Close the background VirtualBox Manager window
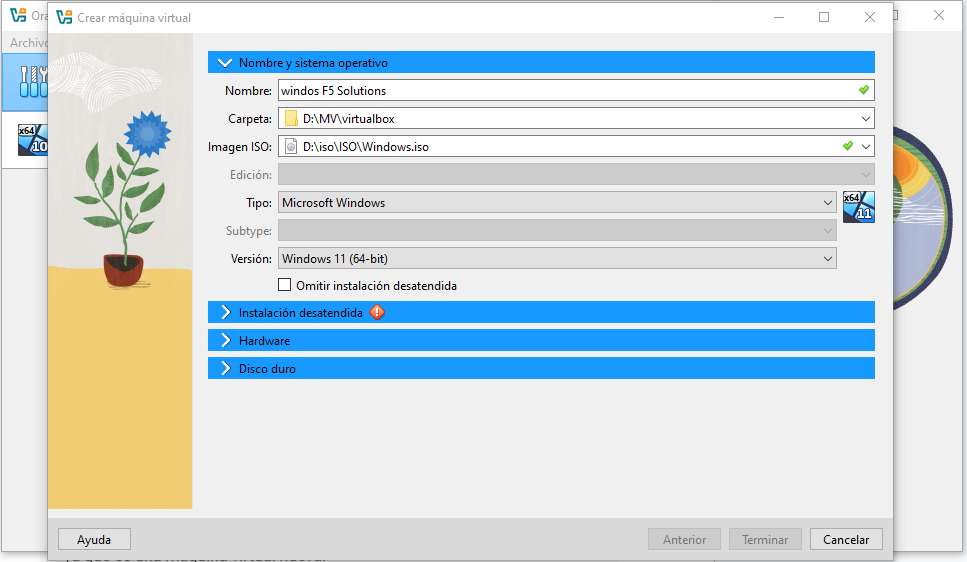This screenshot has width=967, height=562. tap(939, 15)
